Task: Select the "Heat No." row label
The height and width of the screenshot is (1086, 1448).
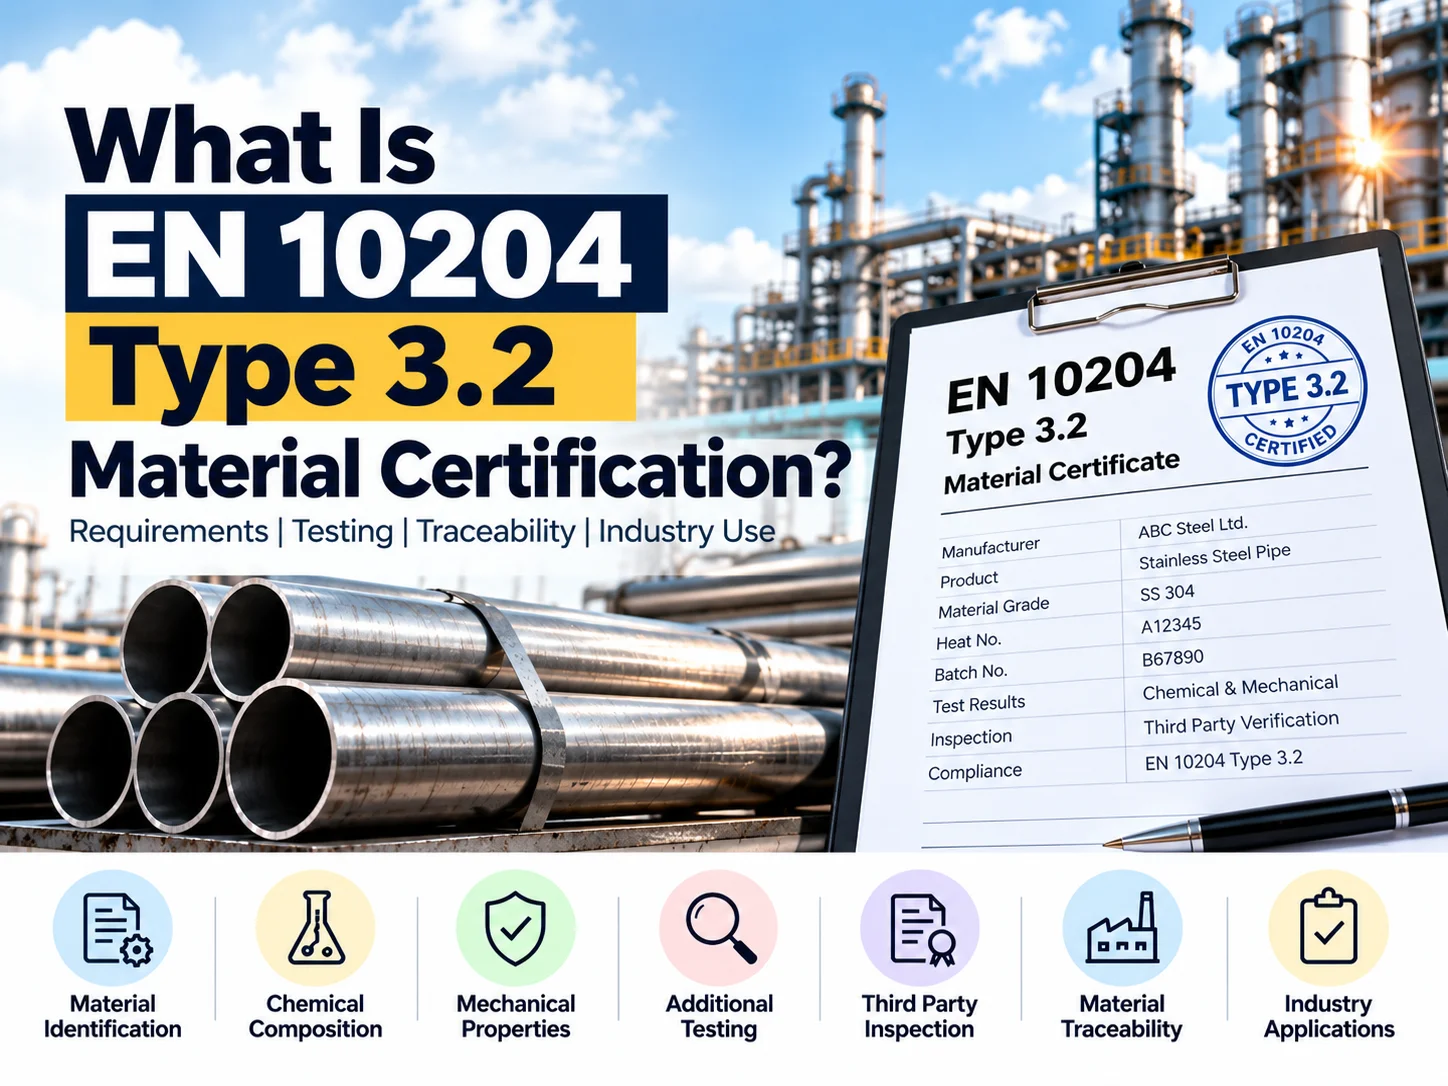Action: point(968,641)
